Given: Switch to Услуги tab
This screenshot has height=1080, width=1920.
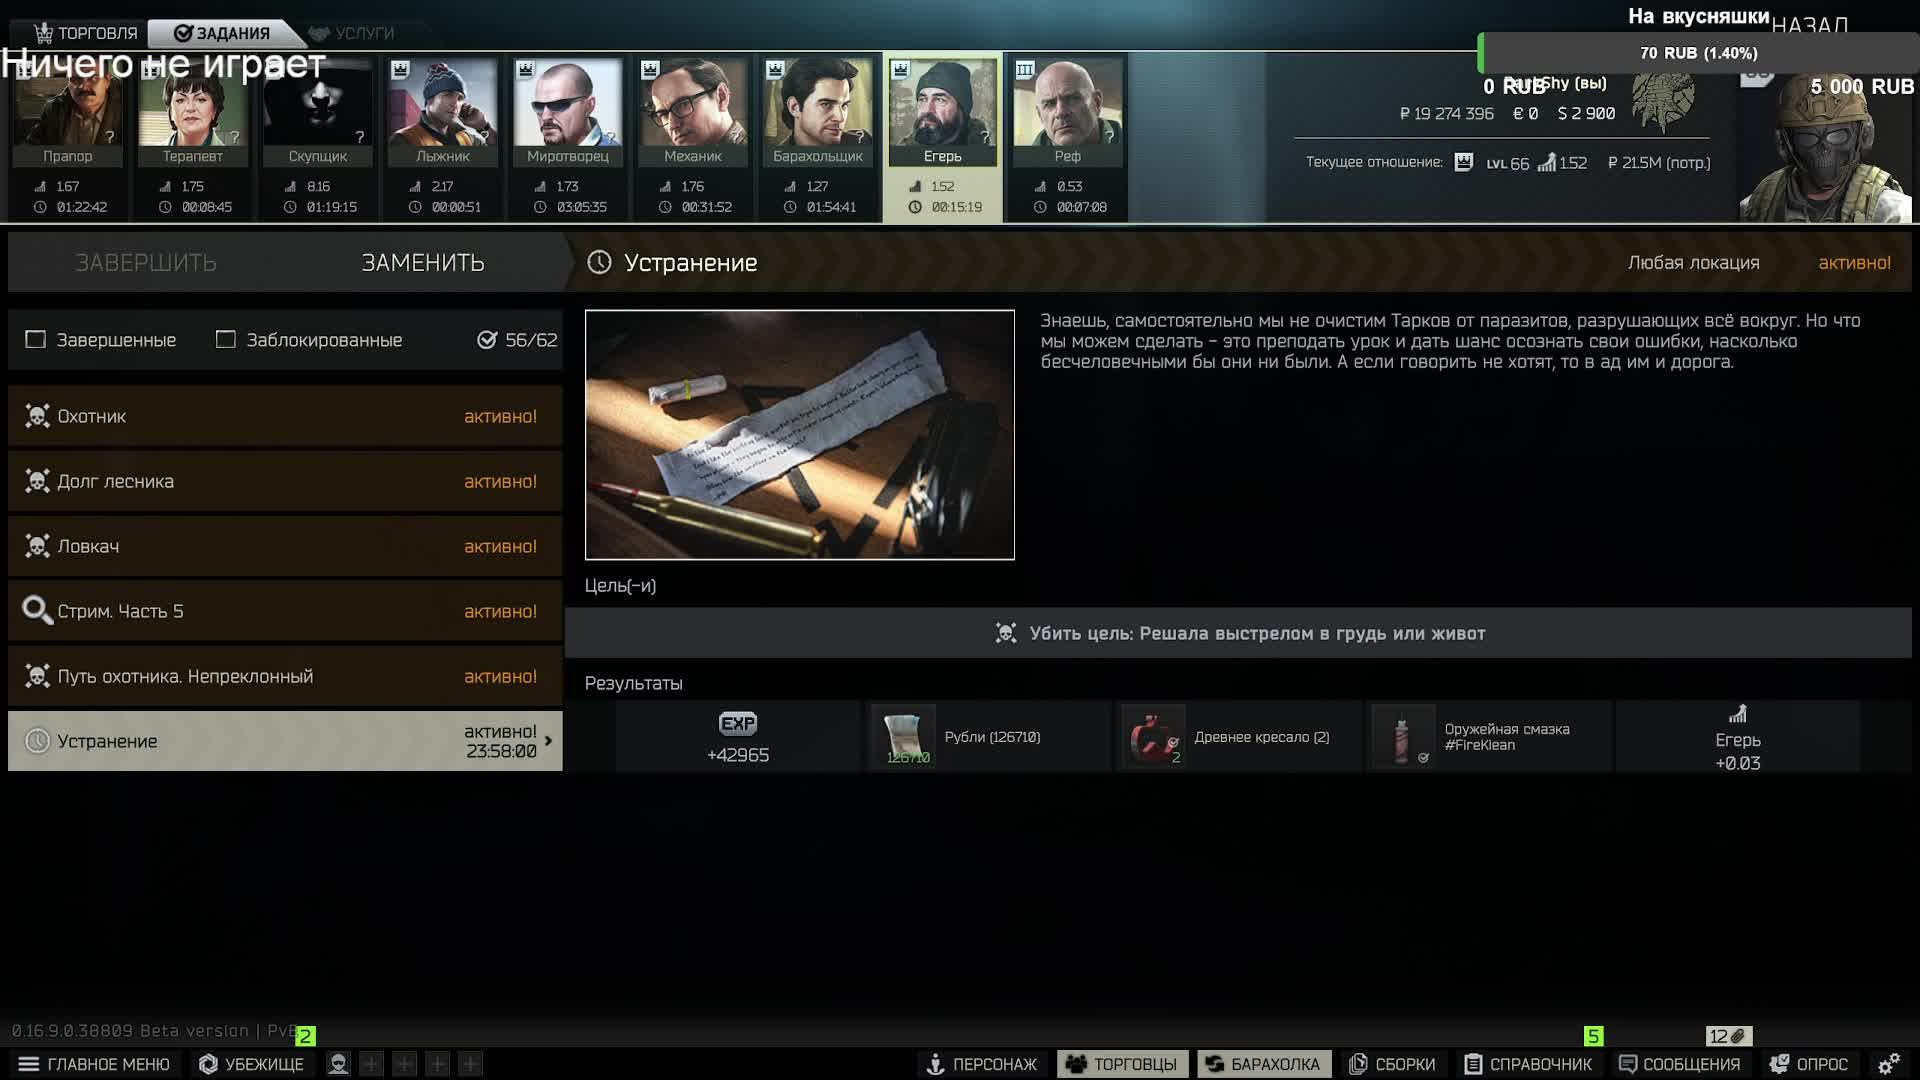Looking at the screenshot, I should (x=352, y=33).
